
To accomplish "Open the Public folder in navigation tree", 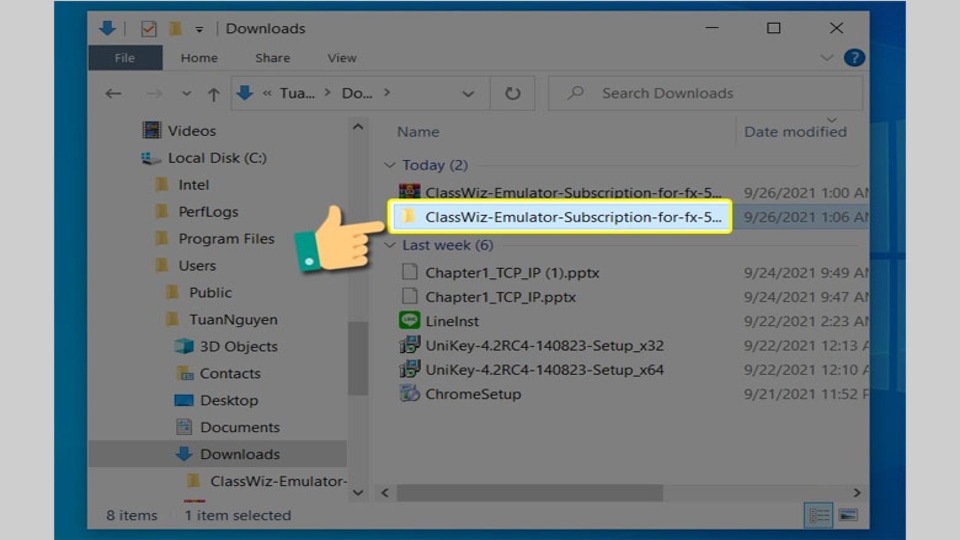I will point(210,293).
